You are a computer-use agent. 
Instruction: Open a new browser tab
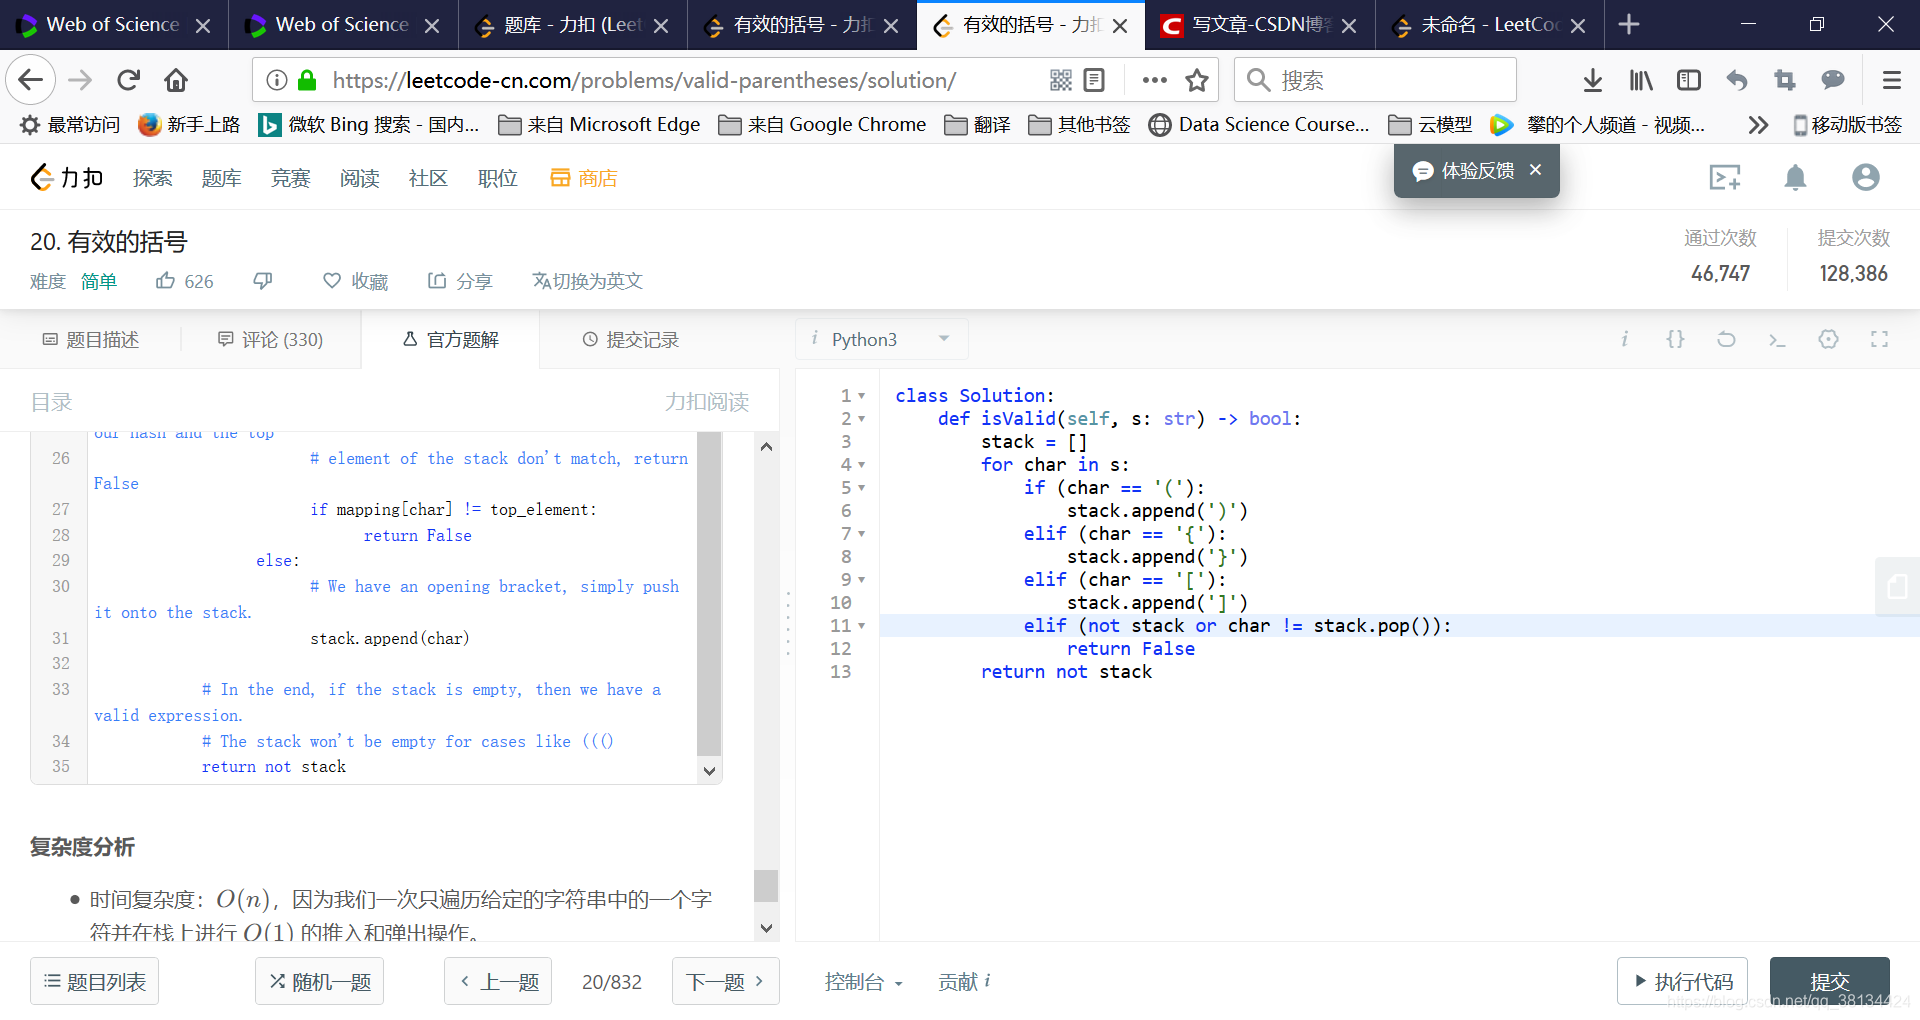[1629, 25]
